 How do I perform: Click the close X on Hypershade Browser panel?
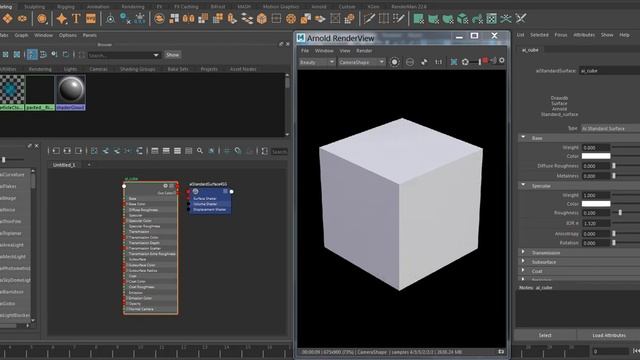pos(287,44)
